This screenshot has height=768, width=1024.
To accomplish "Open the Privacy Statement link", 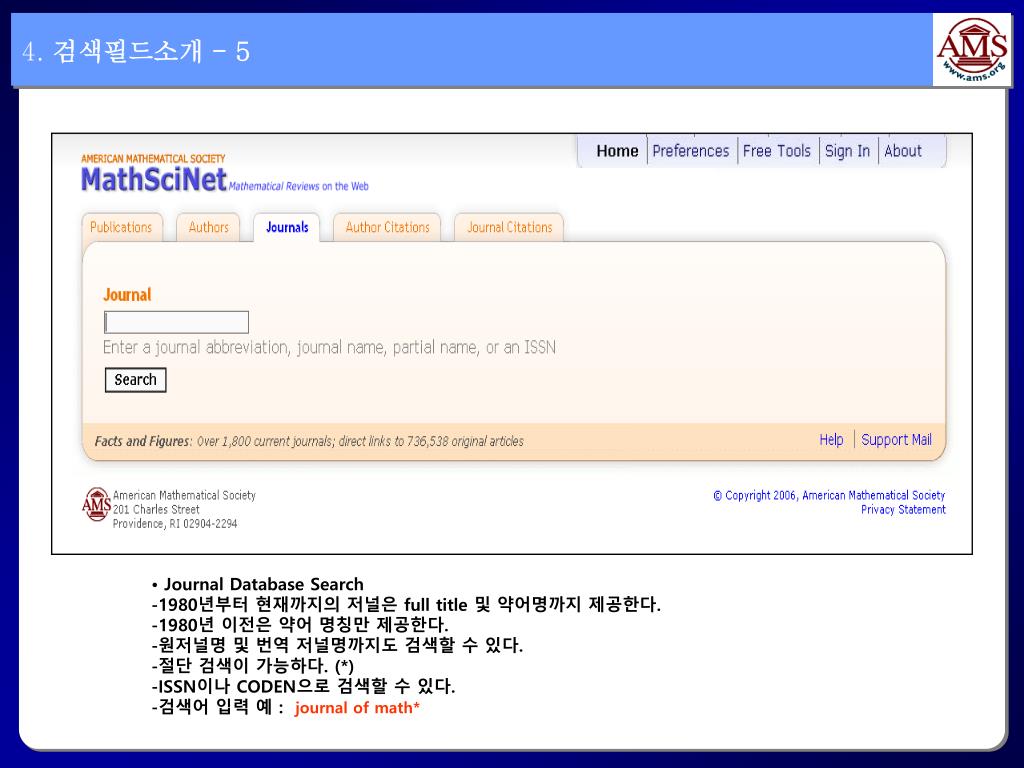I will [x=903, y=509].
